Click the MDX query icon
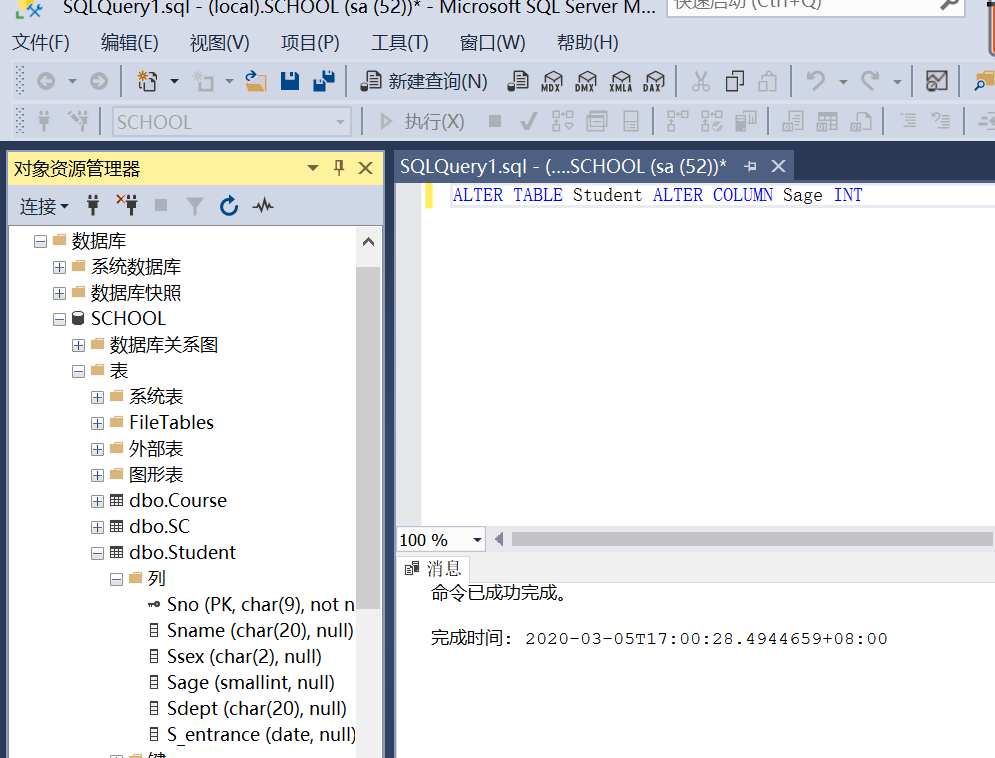The image size is (995, 758). coord(551,81)
